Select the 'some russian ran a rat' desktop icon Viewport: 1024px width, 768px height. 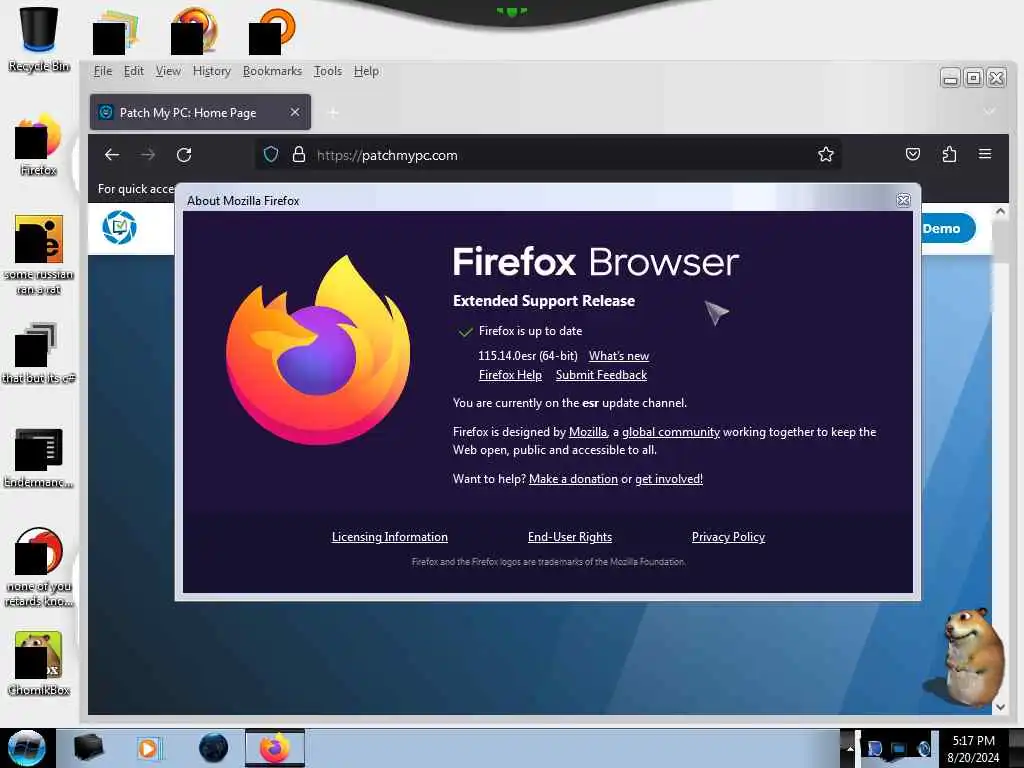pyautogui.click(x=39, y=255)
